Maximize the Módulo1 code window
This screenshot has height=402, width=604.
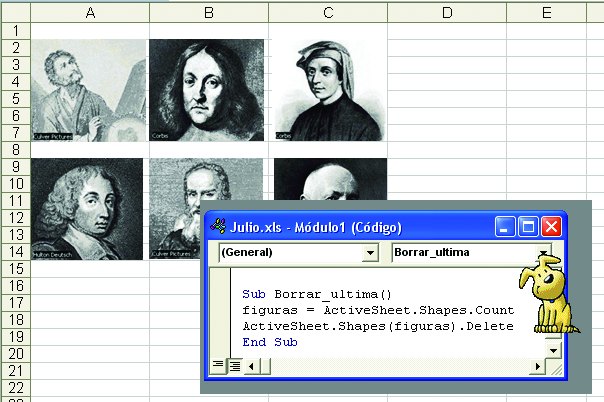[528, 226]
